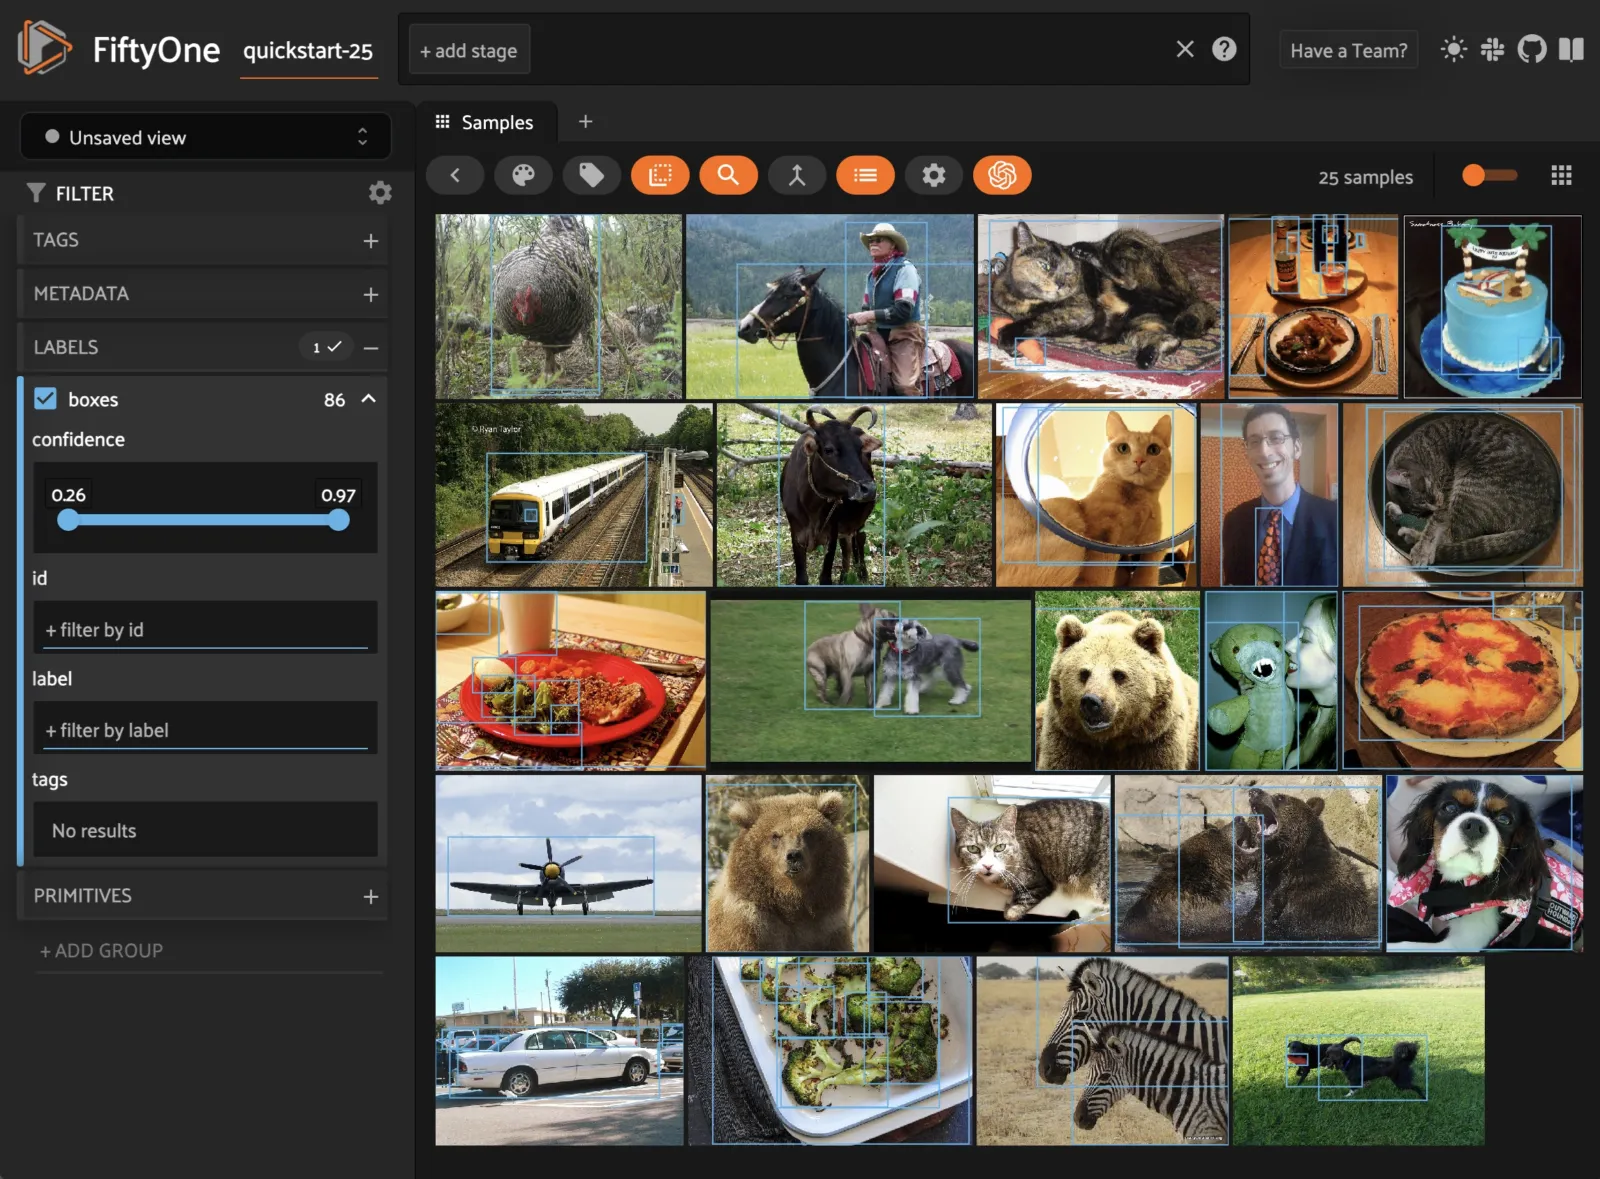The width and height of the screenshot is (1600, 1179).
Task: Click the dynamic groups merge icon
Action: coord(797,176)
